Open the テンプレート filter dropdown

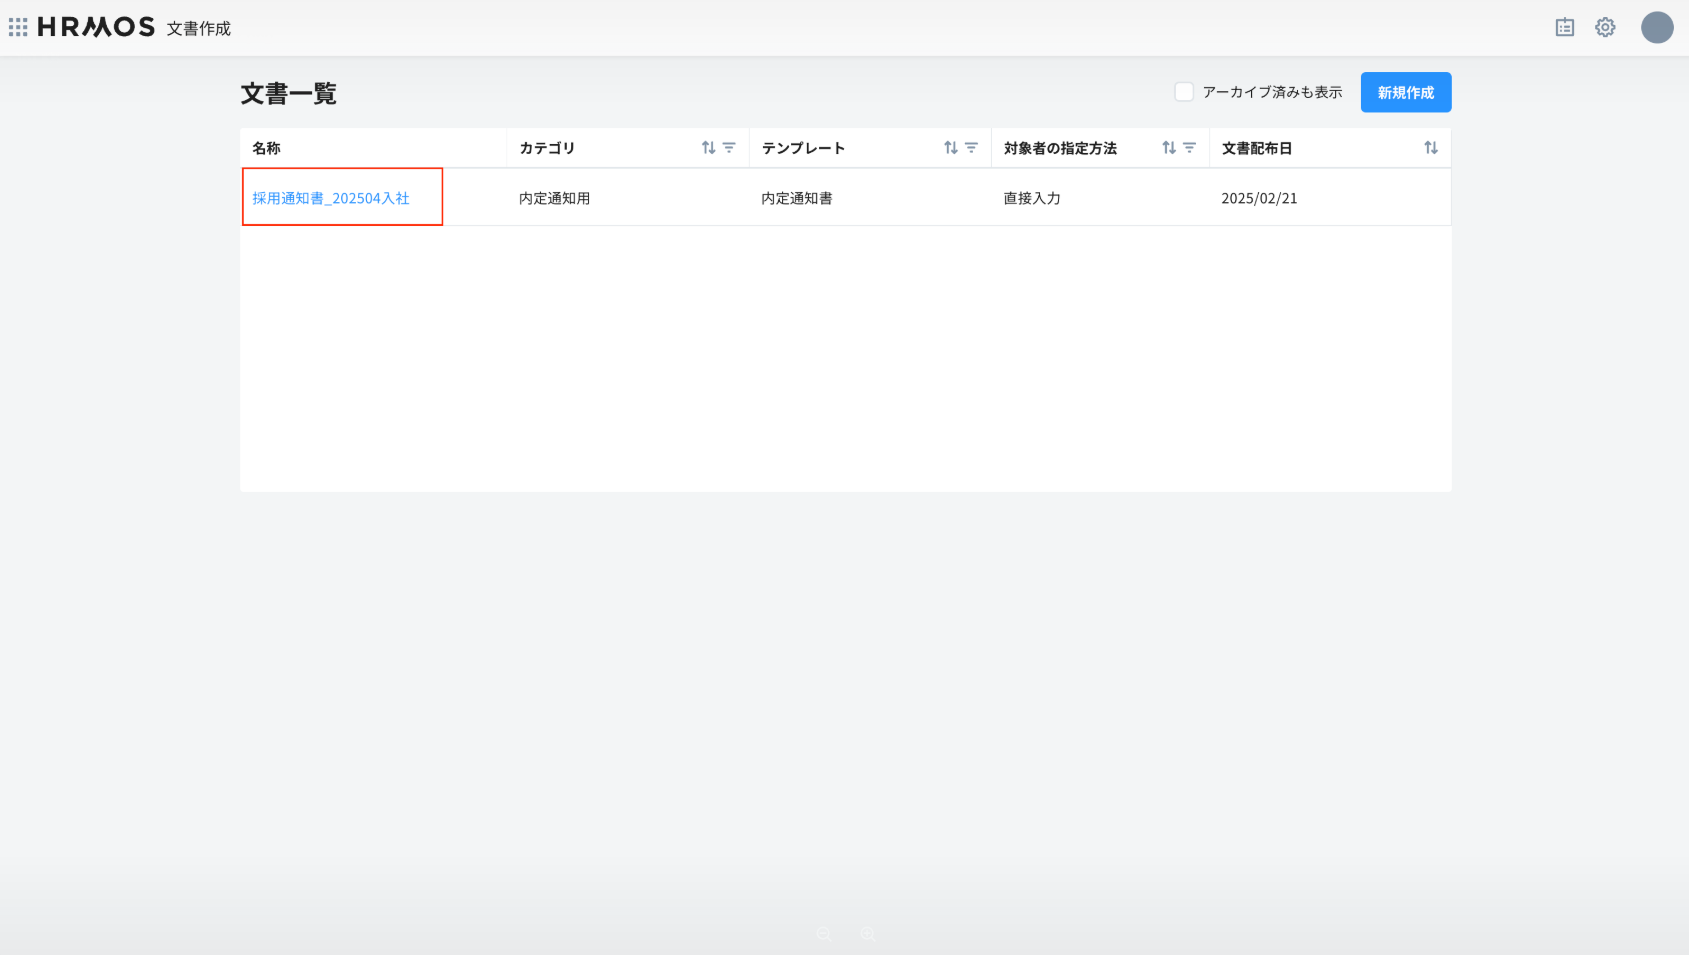(971, 148)
